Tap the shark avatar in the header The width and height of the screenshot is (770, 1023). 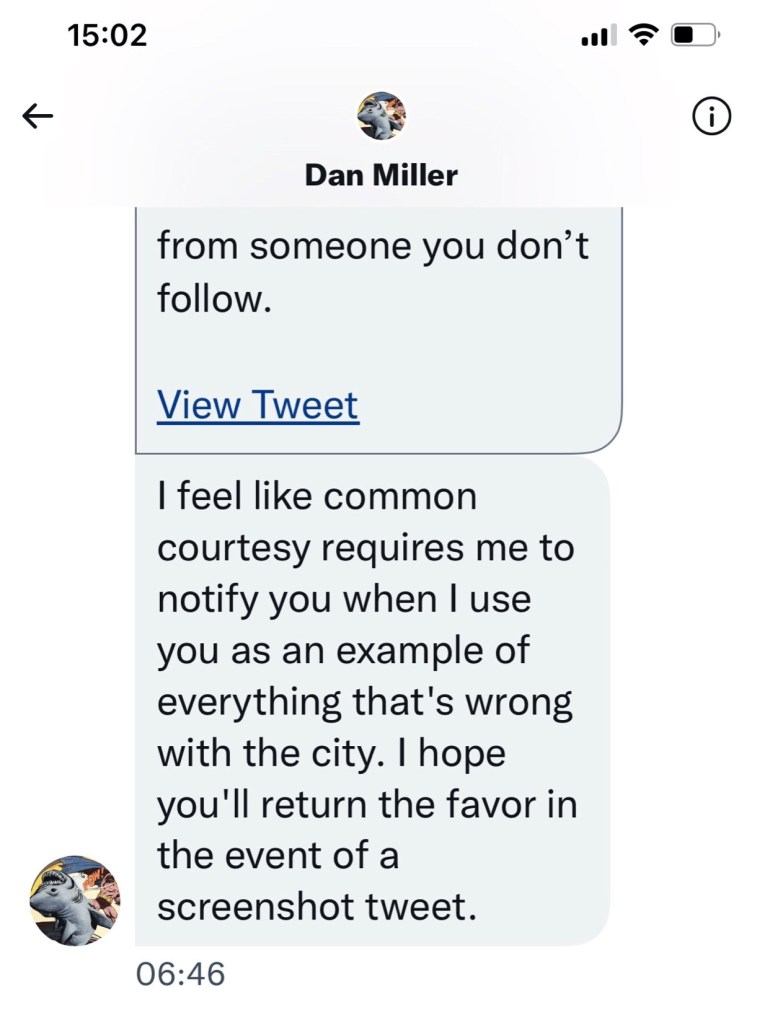381,116
